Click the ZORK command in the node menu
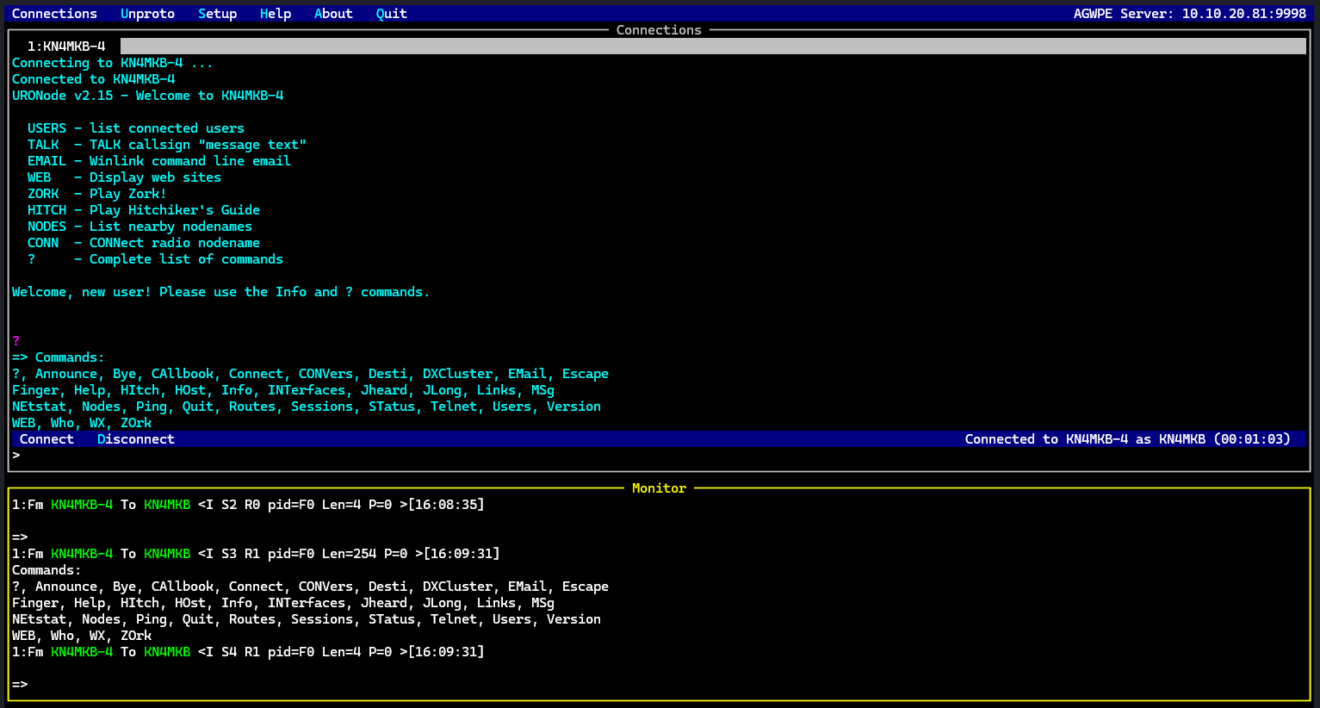1320x708 pixels. 43,193
